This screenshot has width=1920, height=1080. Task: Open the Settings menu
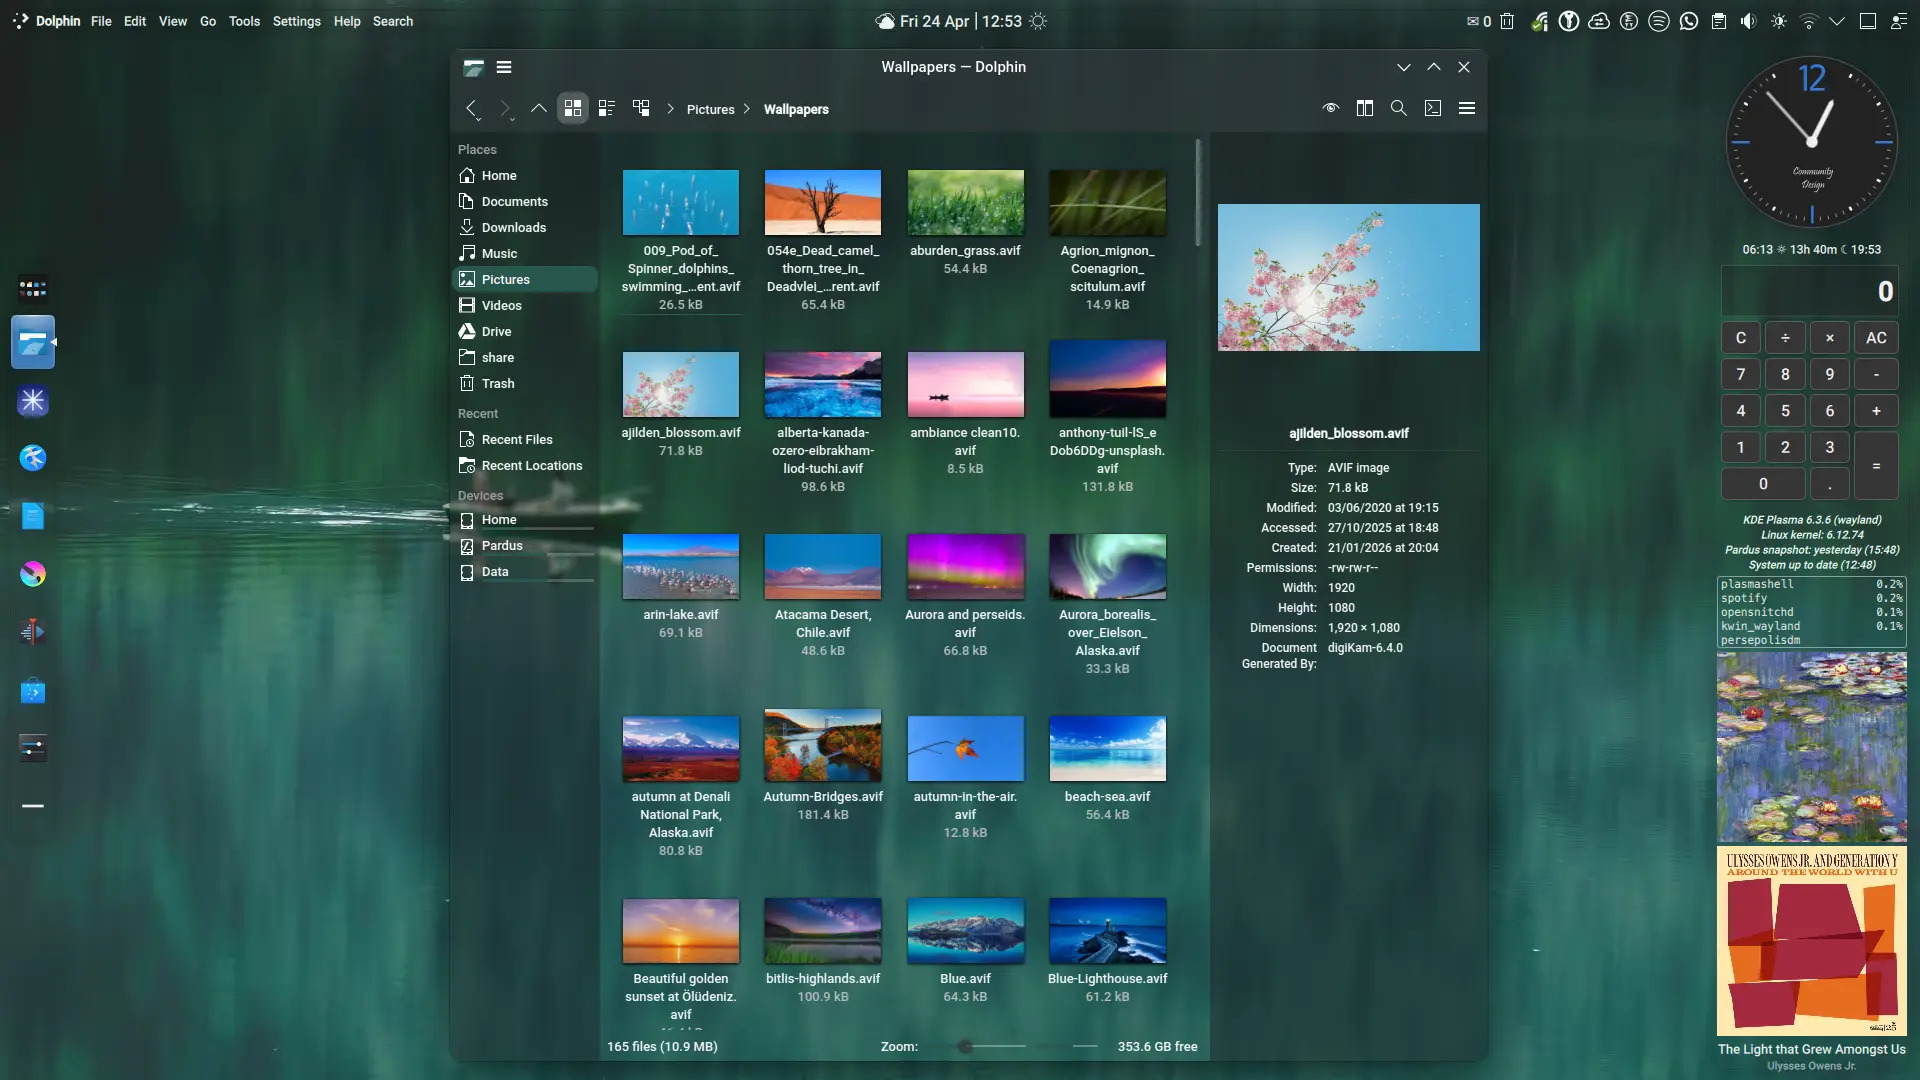296,21
